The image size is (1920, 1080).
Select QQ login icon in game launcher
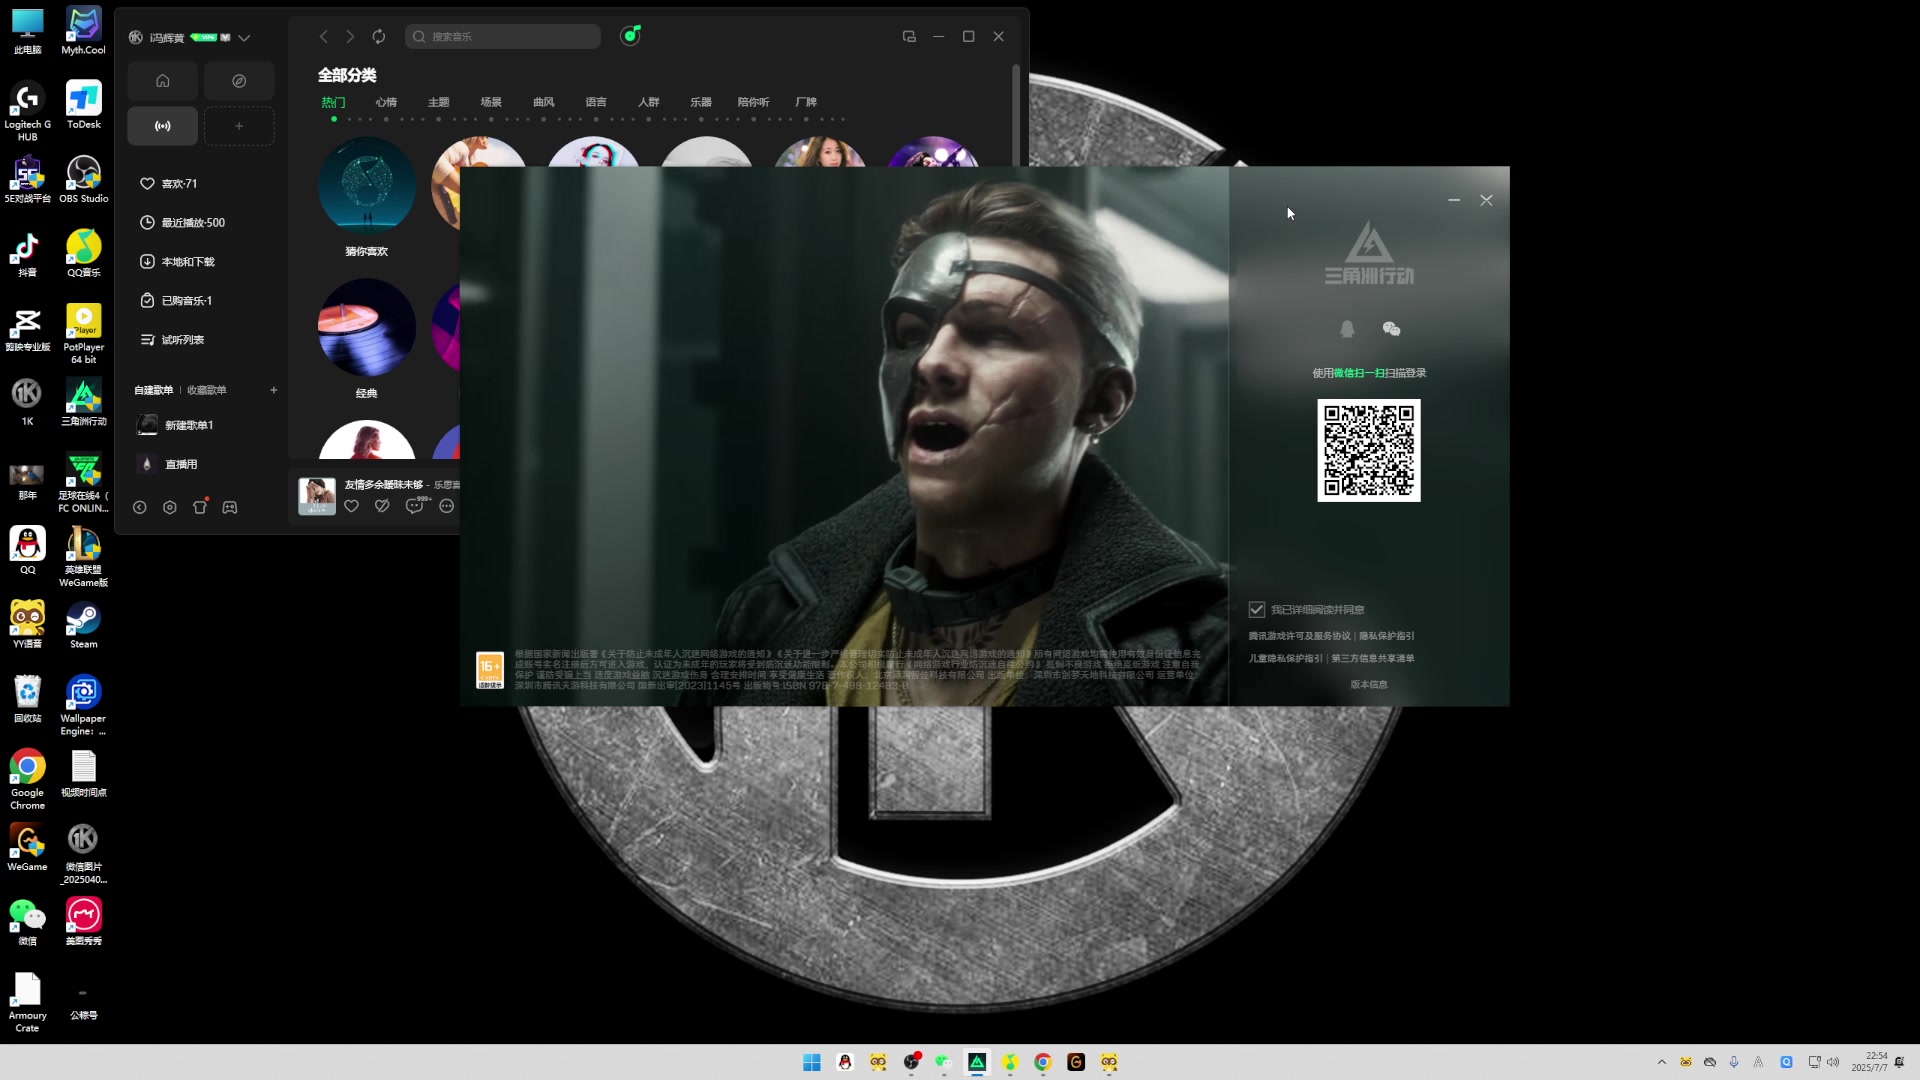1347,329
